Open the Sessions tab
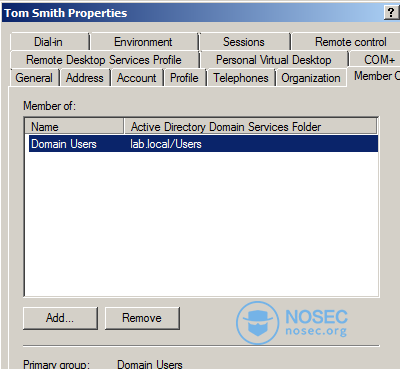 click(x=244, y=42)
